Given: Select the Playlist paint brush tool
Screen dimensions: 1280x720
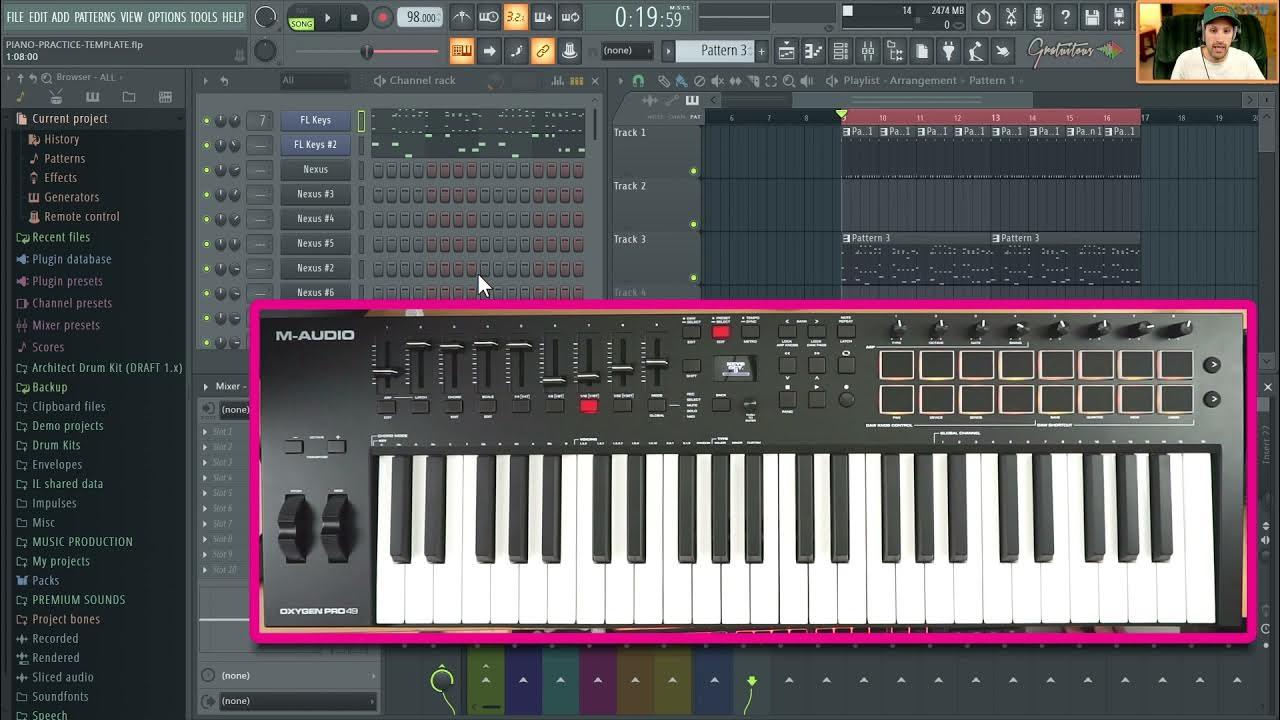Looking at the screenshot, I should click(681, 81).
